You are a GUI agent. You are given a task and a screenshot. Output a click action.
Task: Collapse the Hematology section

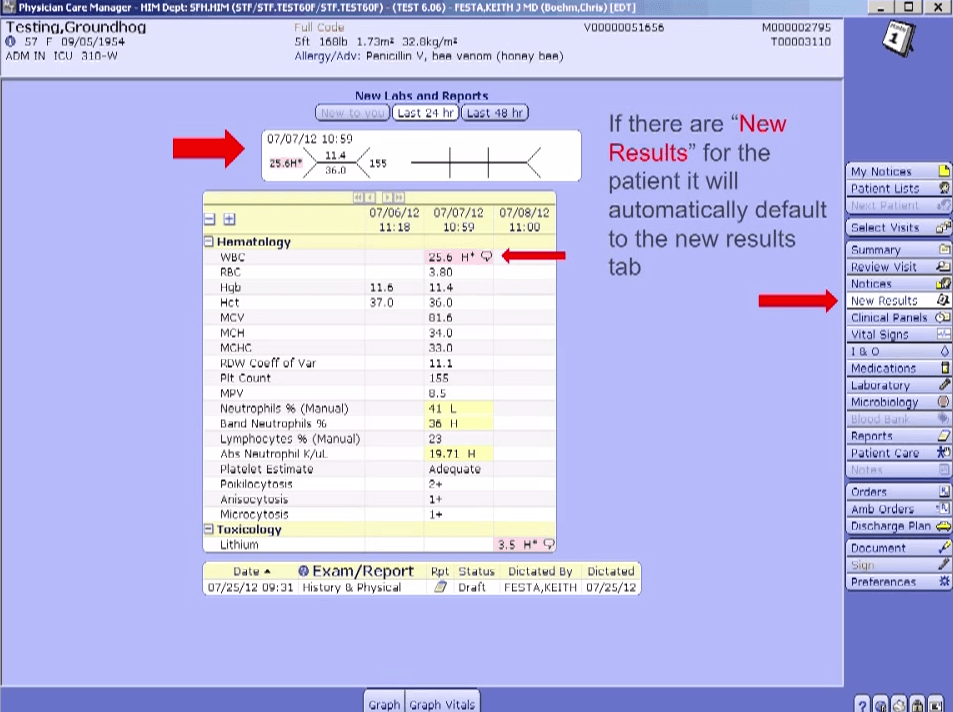pyautogui.click(x=208, y=241)
